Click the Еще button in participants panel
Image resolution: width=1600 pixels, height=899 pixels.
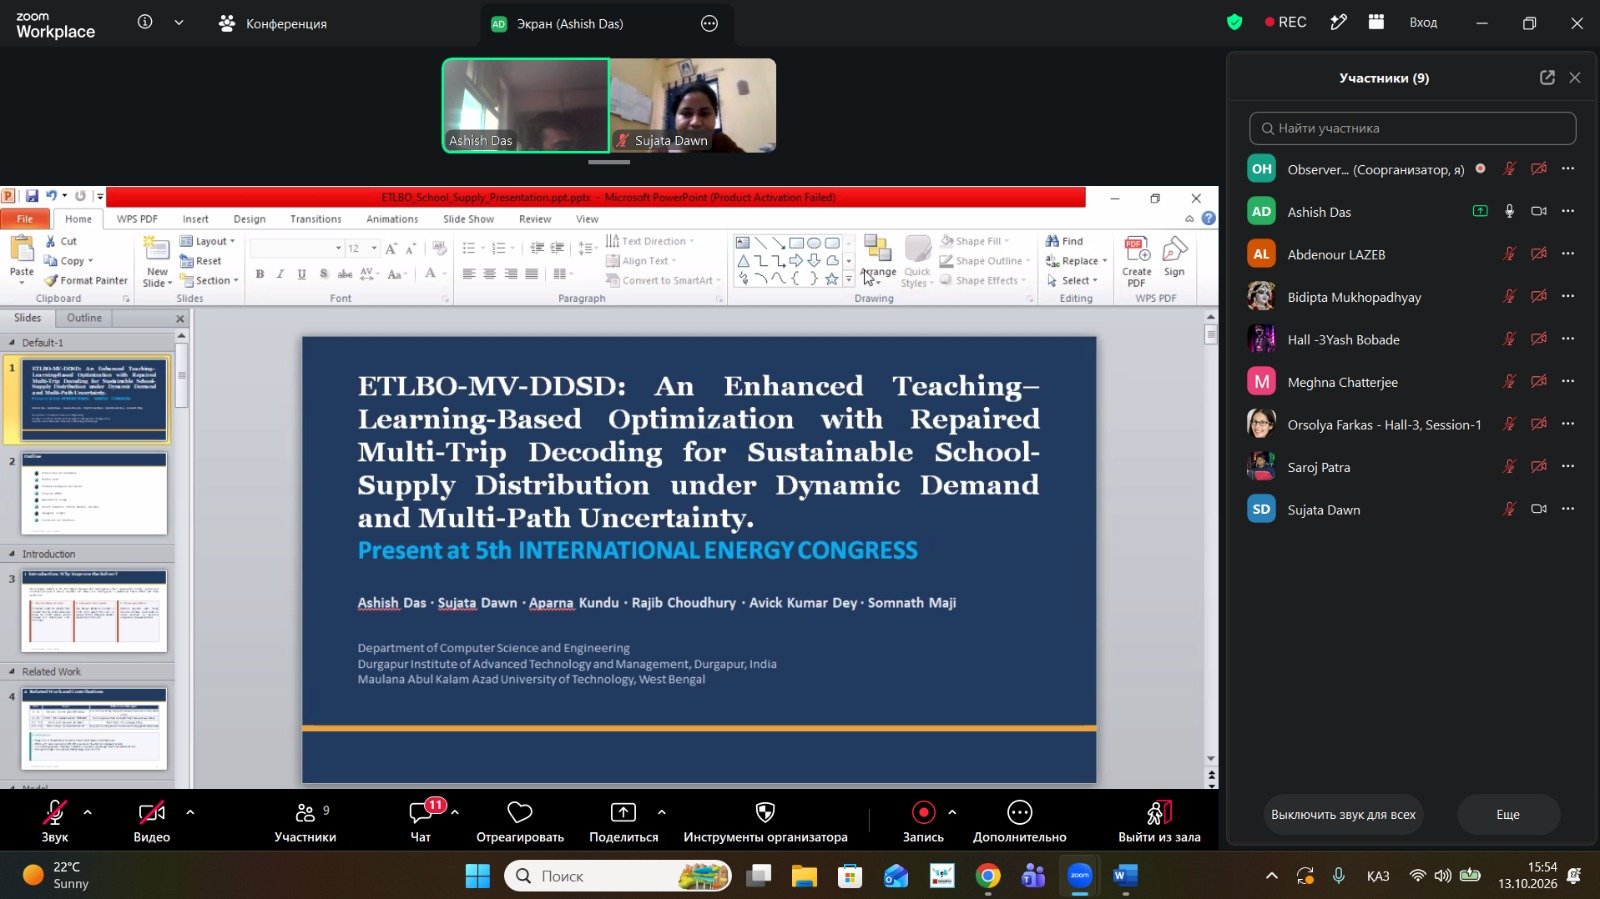(1508, 815)
